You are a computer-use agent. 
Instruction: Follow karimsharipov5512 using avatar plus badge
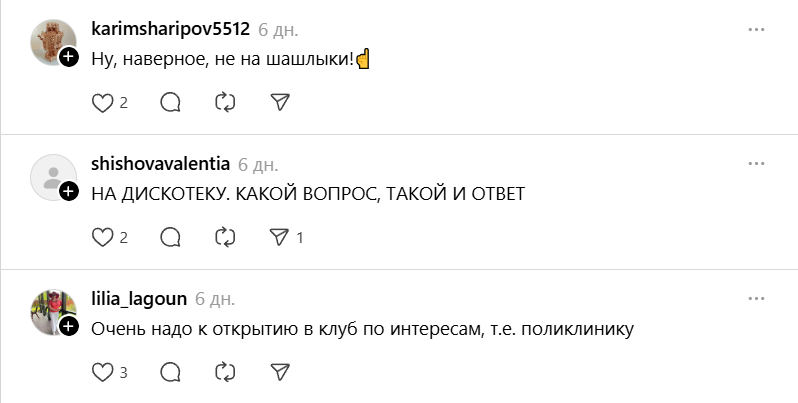pyautogui.click(x=69, y=58)
